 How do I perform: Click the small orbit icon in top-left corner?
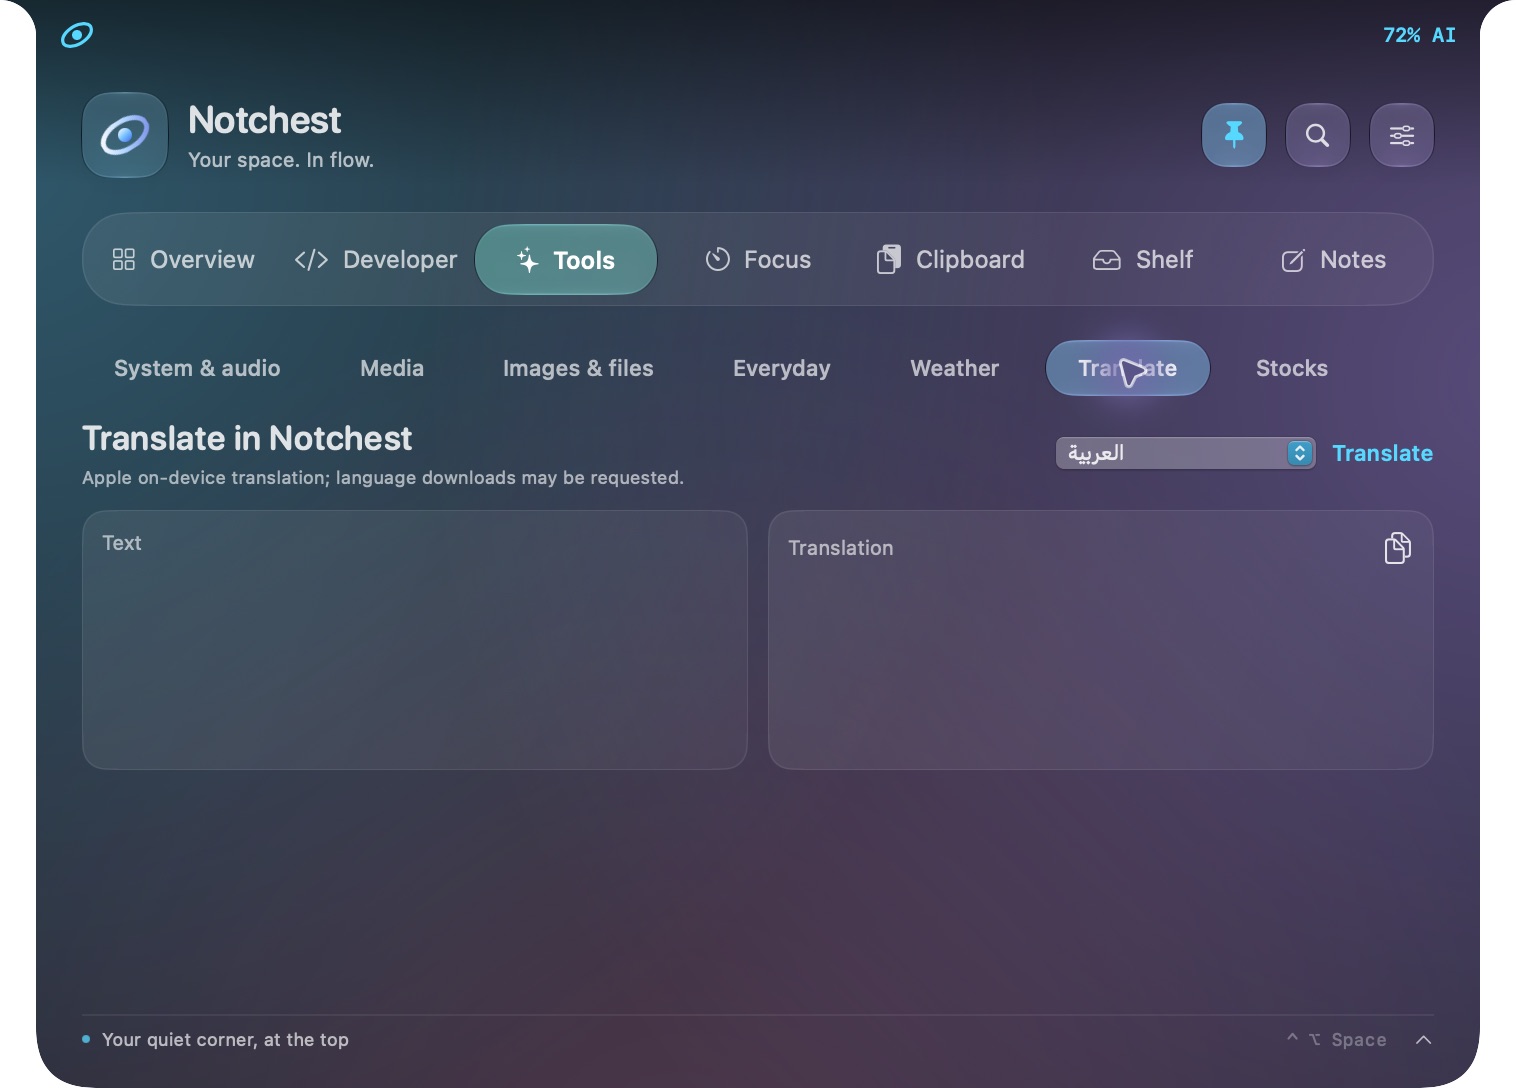[77, 35]
